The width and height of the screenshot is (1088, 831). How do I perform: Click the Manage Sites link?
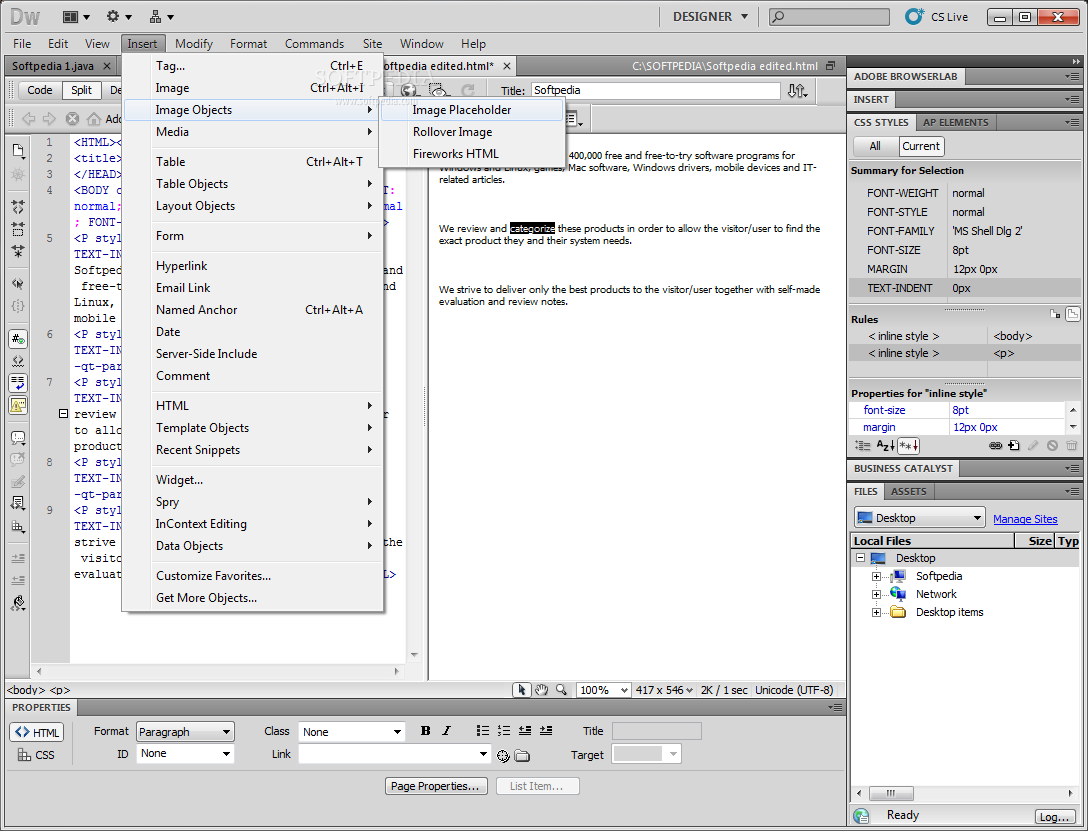(1025, 519)
